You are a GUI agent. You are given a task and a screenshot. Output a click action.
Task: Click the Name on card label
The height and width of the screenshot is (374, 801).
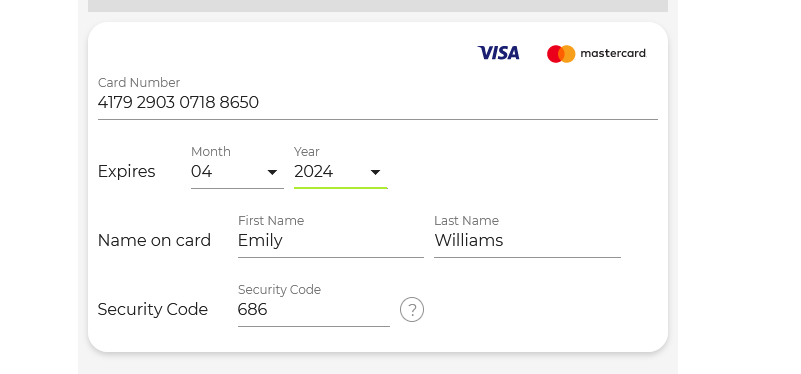pos(154,240)
